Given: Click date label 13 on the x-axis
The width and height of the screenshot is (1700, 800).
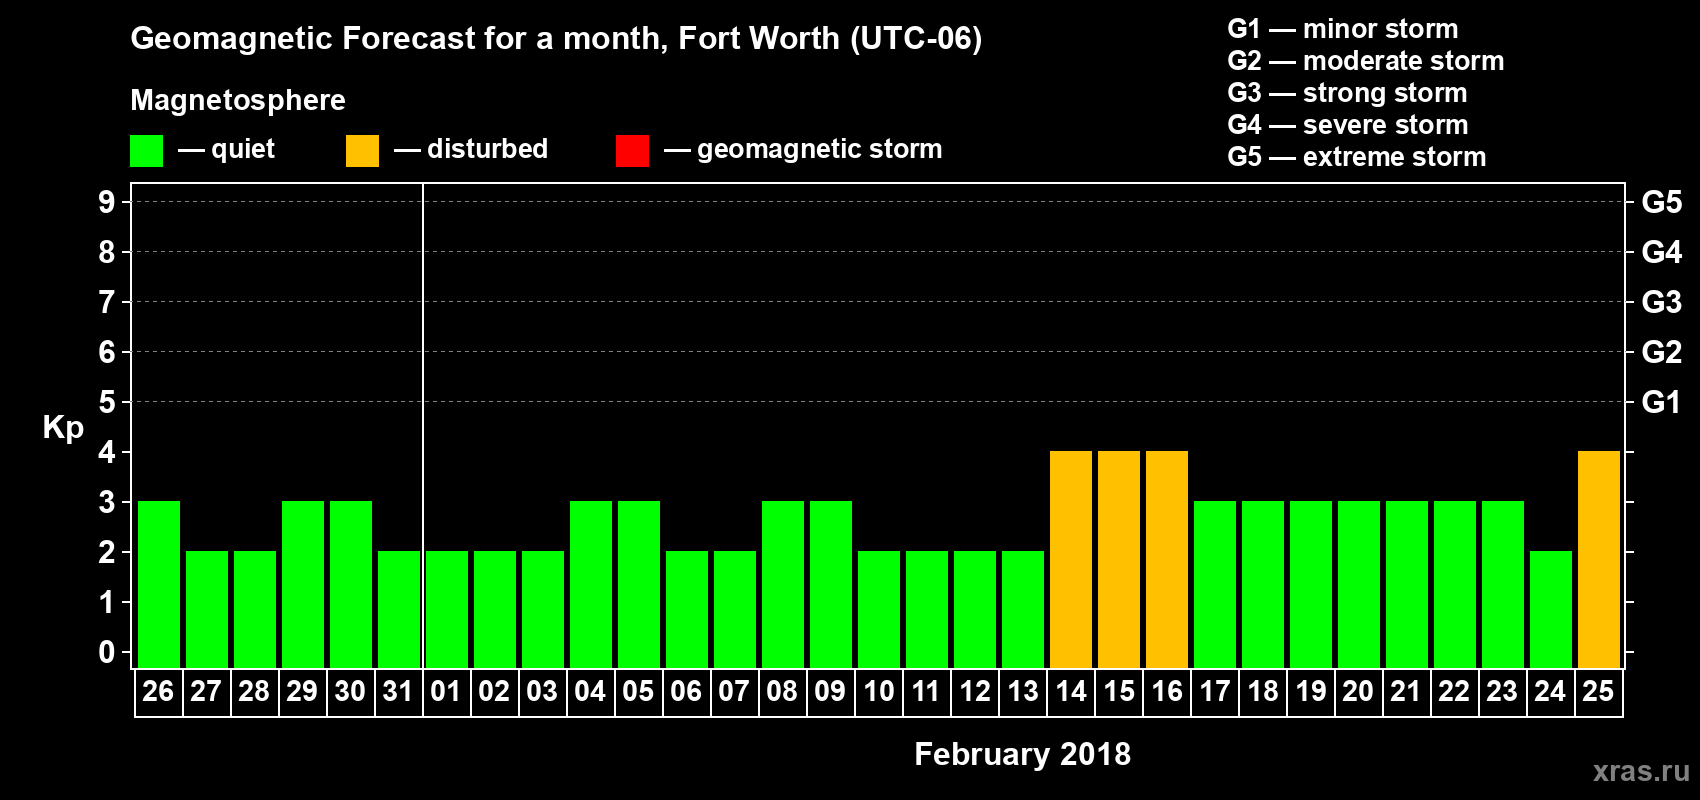Looking at the screenshot, I should point(1023,692).
